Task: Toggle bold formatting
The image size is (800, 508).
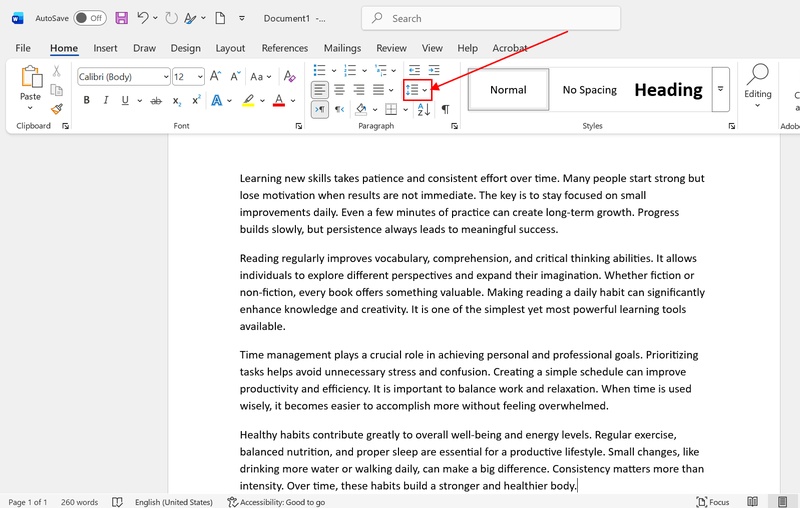Action: 87,100
